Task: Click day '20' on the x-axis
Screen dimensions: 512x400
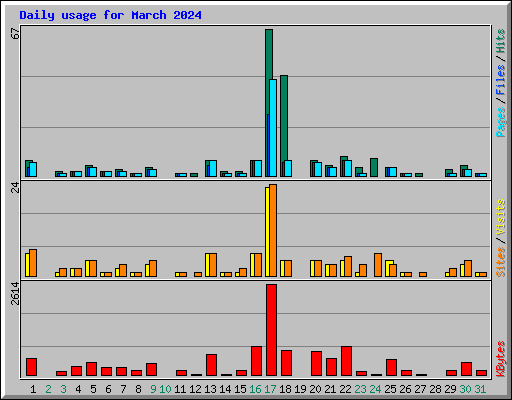Action: (315, 389)
